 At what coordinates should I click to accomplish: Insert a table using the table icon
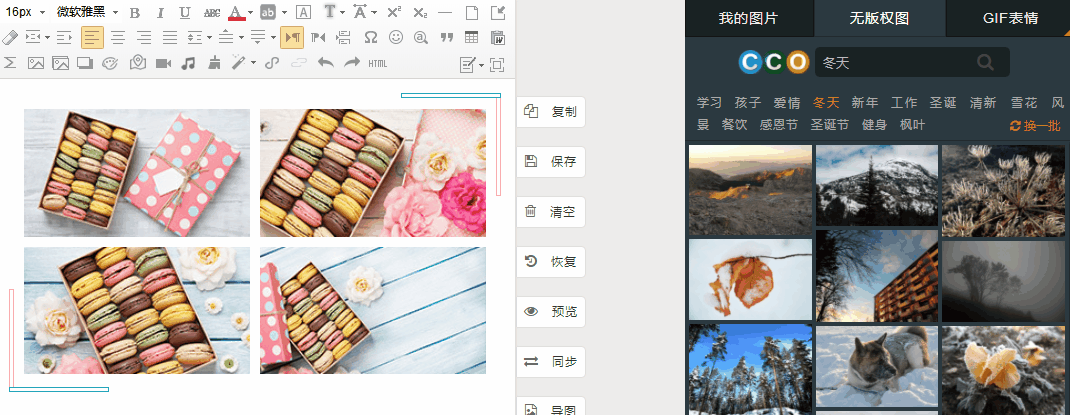[472, 38]
